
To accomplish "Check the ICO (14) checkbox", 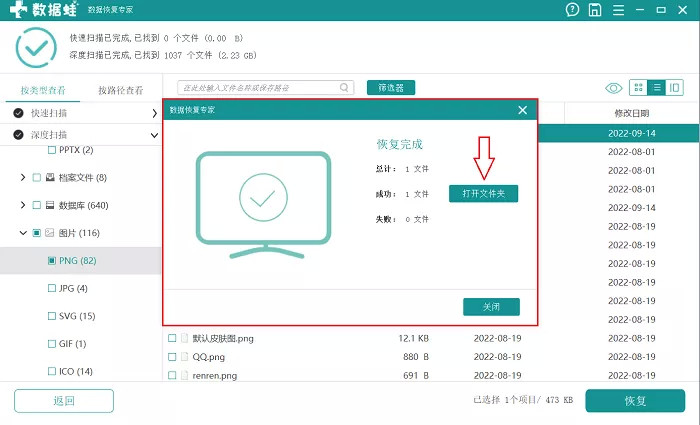I will [x=52, y=371].
